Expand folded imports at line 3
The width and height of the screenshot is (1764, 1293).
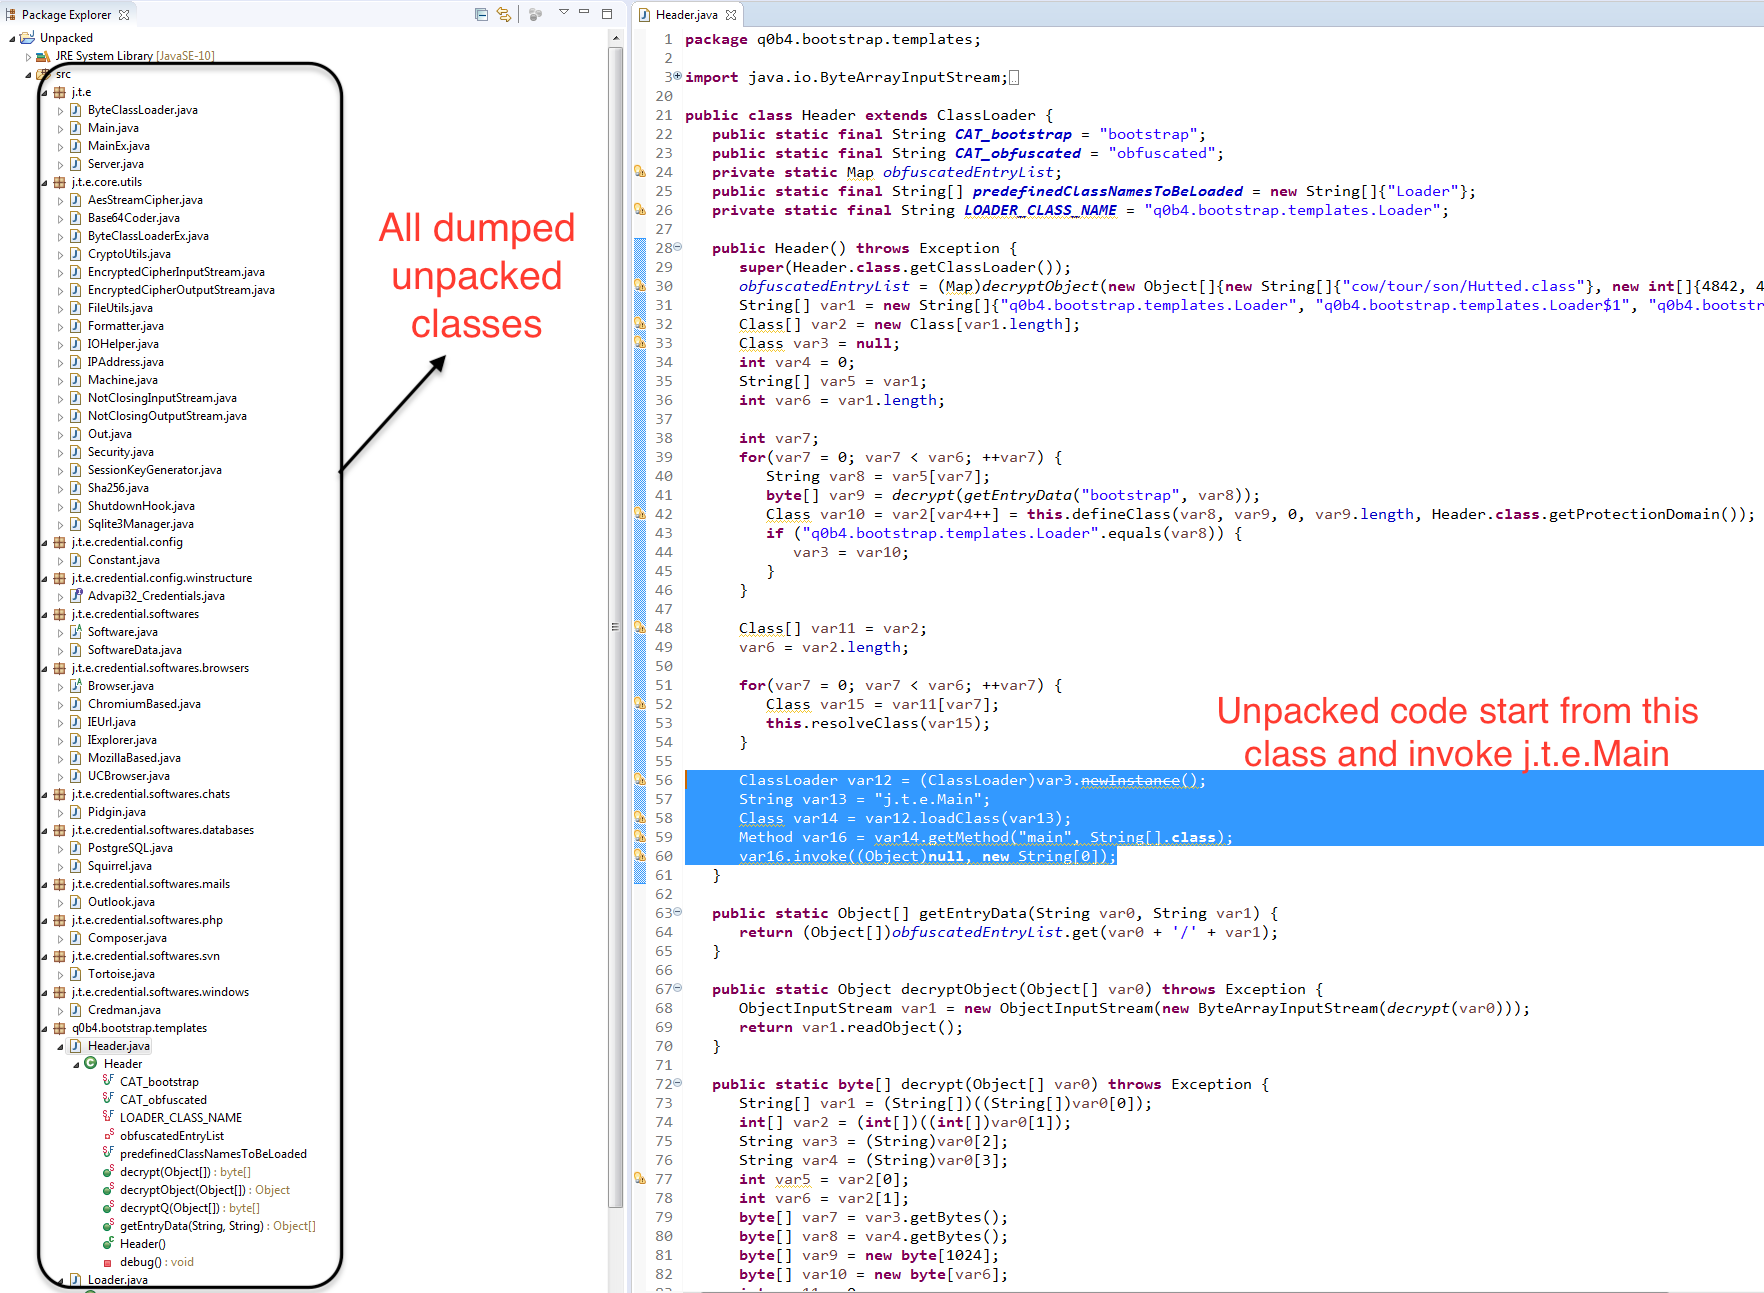pos(678,76)
